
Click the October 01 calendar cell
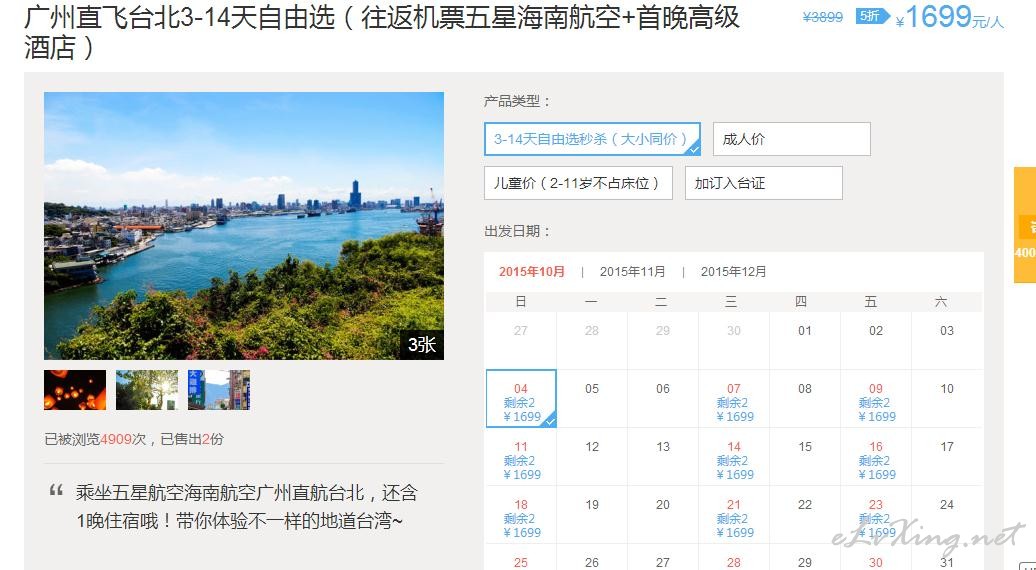(x=805, y=340)
